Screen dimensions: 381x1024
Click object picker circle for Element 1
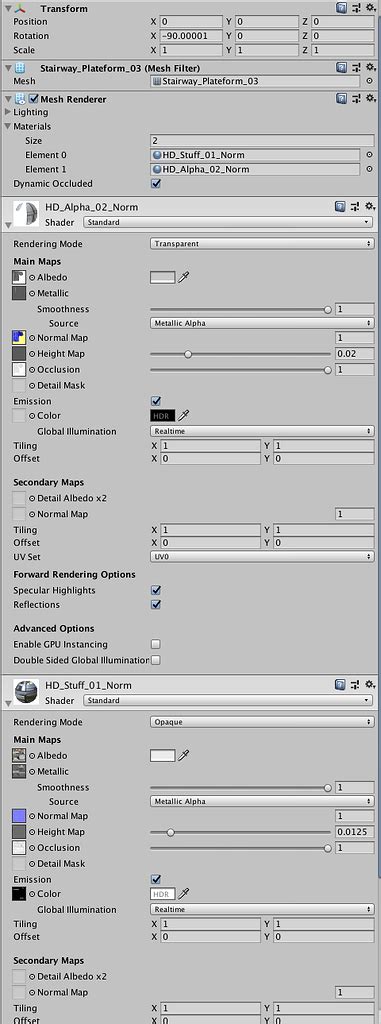click(369, 170)
